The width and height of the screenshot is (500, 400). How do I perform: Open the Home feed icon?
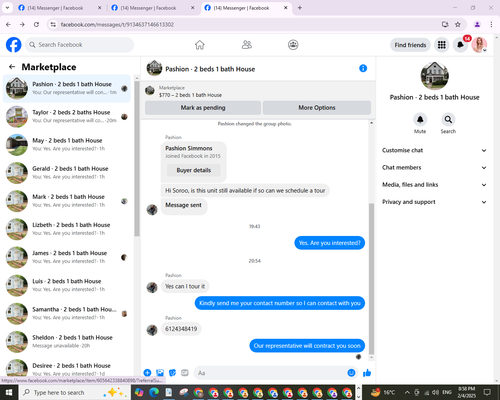pyautogui.click(x=200, y=45)
